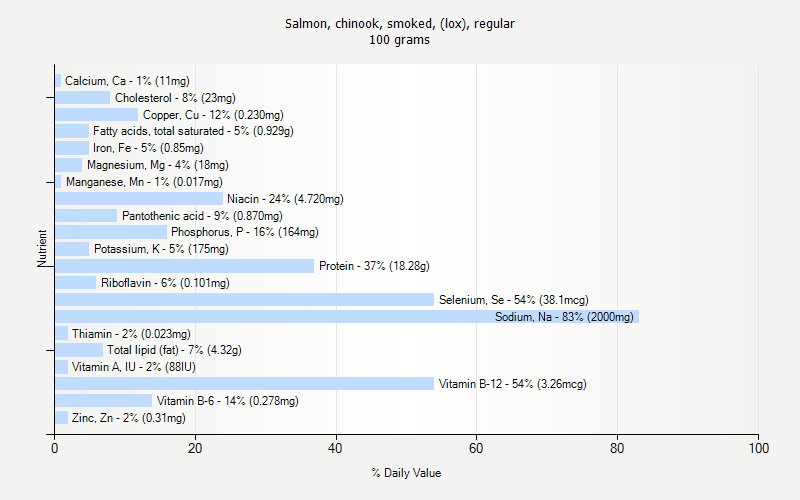Click the Selenium, Se bar
Viewport: 800px width, 500px height.
(244, 300)
